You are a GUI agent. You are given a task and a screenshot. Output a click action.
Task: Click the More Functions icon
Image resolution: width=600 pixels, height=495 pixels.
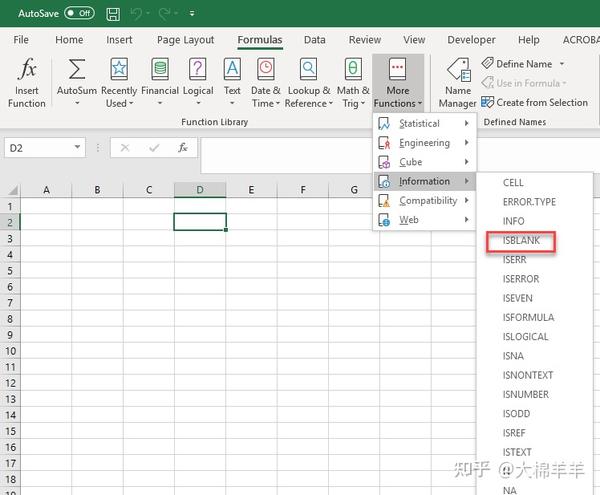[x=398, y=69]
